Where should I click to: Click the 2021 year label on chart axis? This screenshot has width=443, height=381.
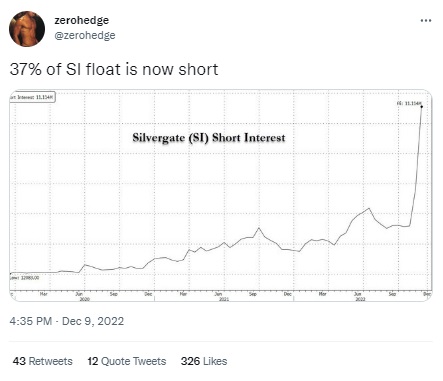pos(224,299)
